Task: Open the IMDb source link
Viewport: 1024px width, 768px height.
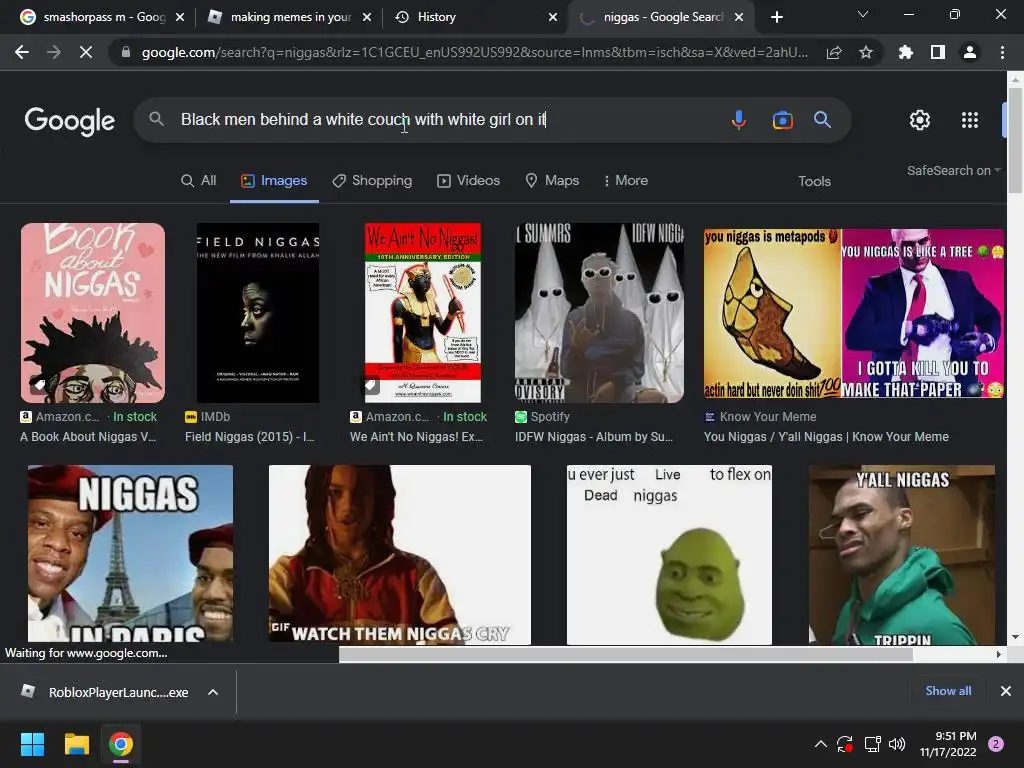Action: click(208, 417)
